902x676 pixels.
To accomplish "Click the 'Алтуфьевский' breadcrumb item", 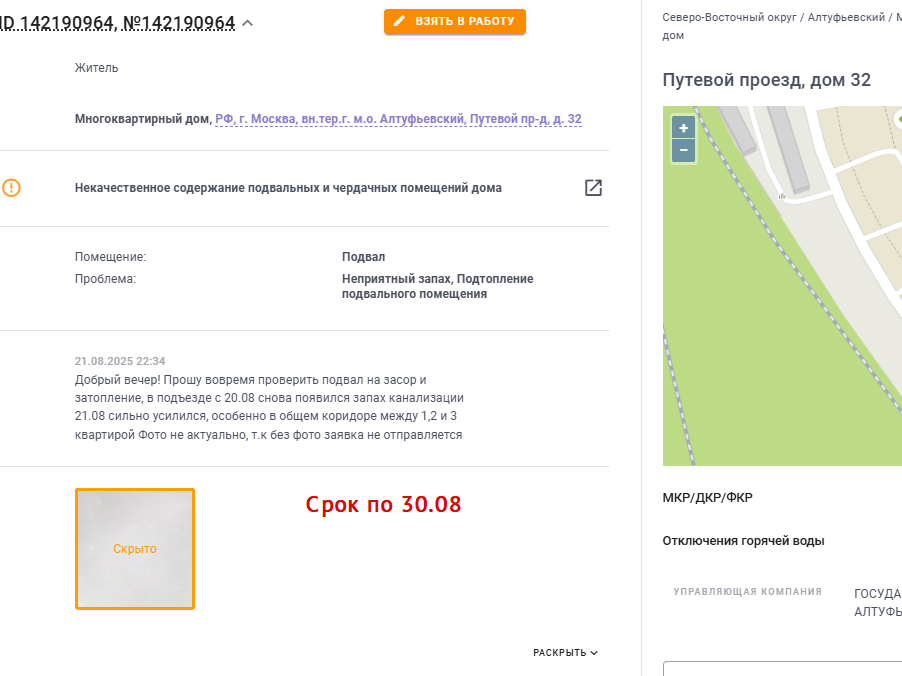I will [x=846, y=17].
